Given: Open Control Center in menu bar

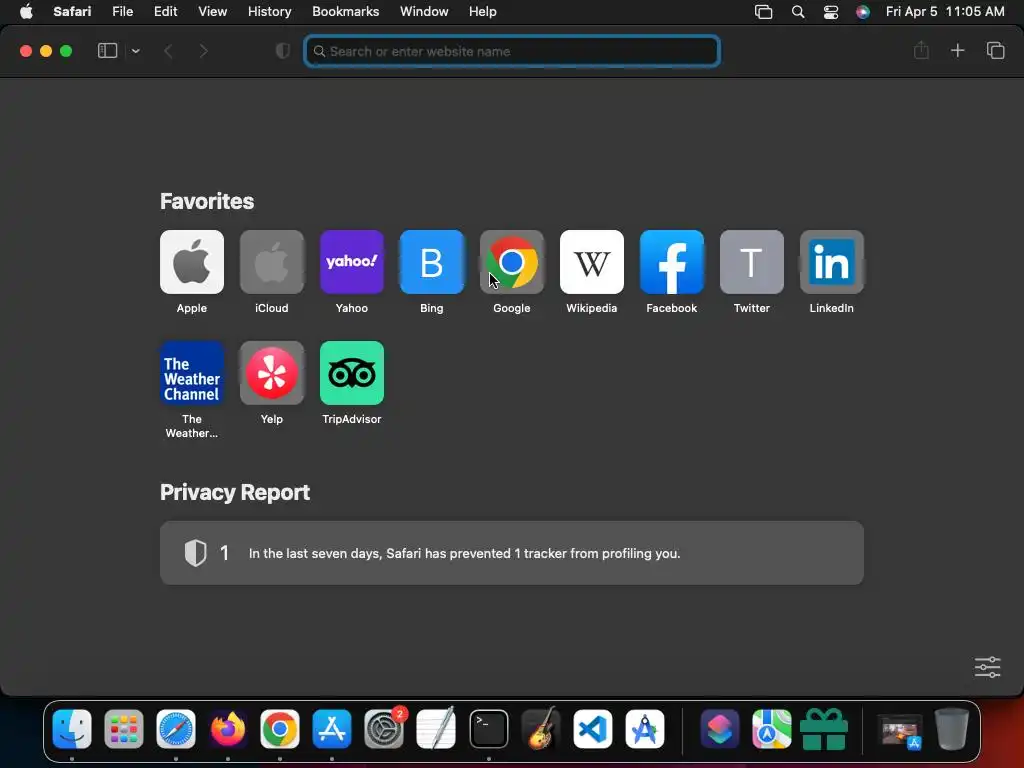Looking at the screenshot, I should [831, 12].
